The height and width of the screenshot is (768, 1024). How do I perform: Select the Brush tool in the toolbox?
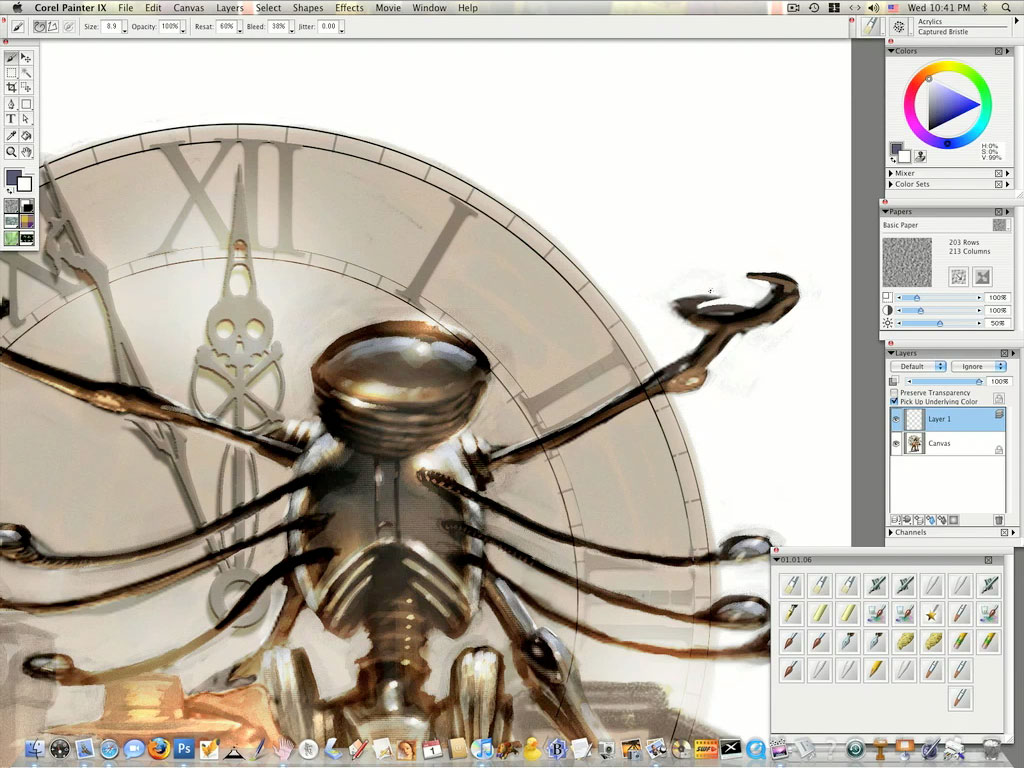tap(11, 58)
